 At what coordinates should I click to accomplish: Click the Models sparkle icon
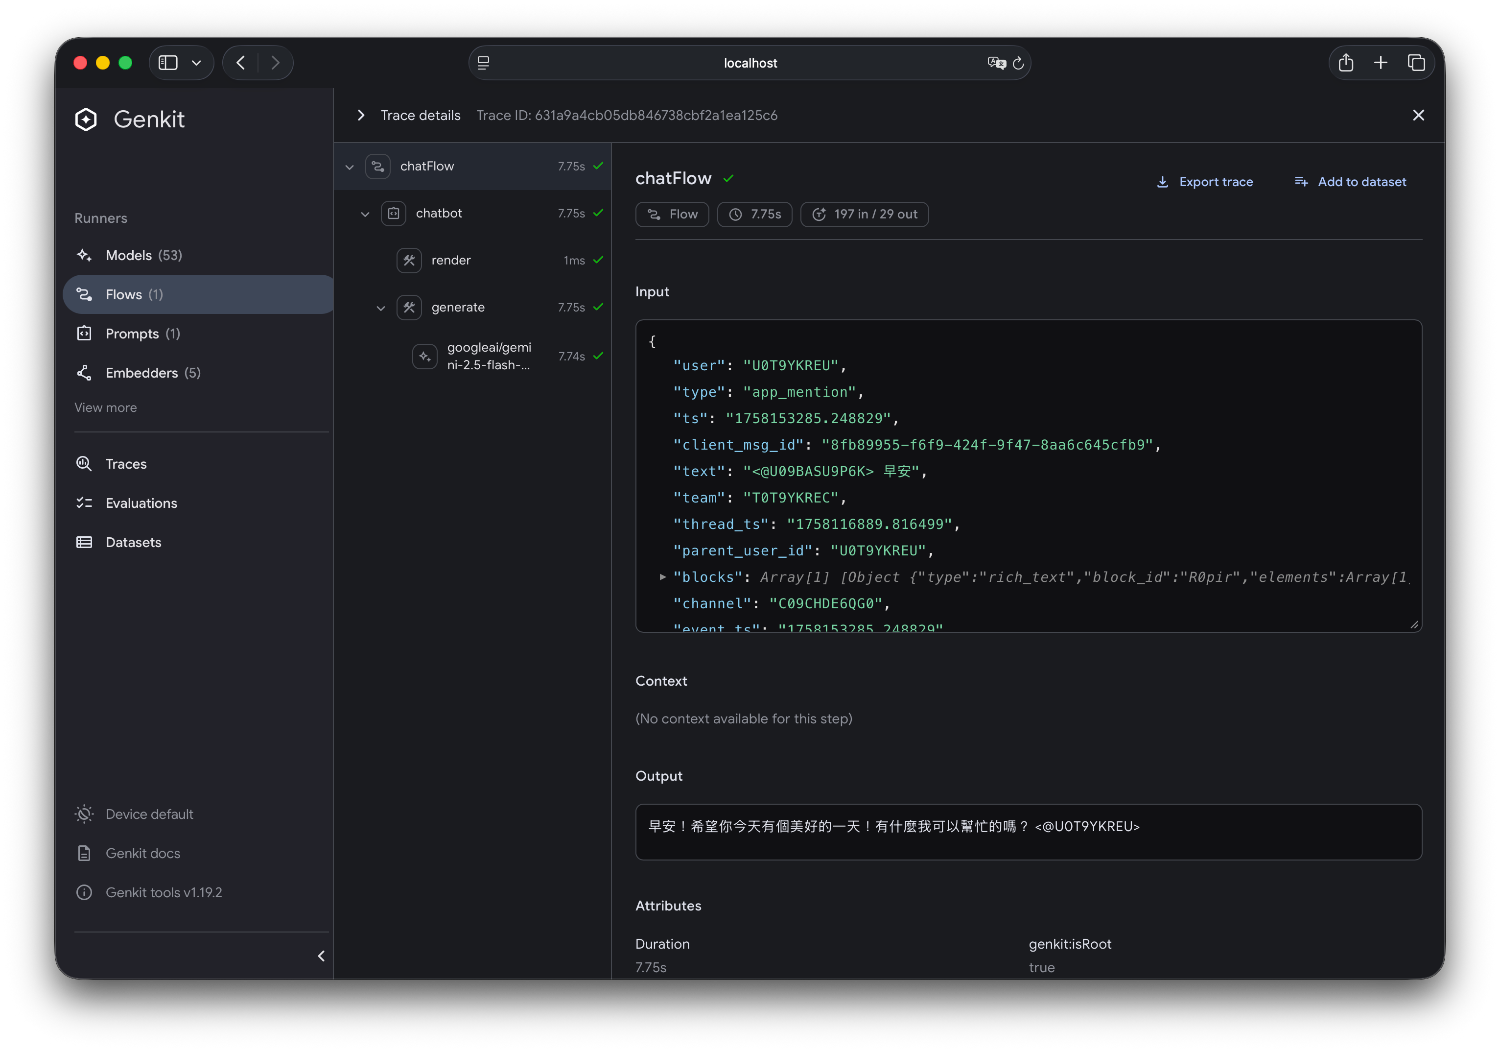pyautogui.click(x=85, y=255)
